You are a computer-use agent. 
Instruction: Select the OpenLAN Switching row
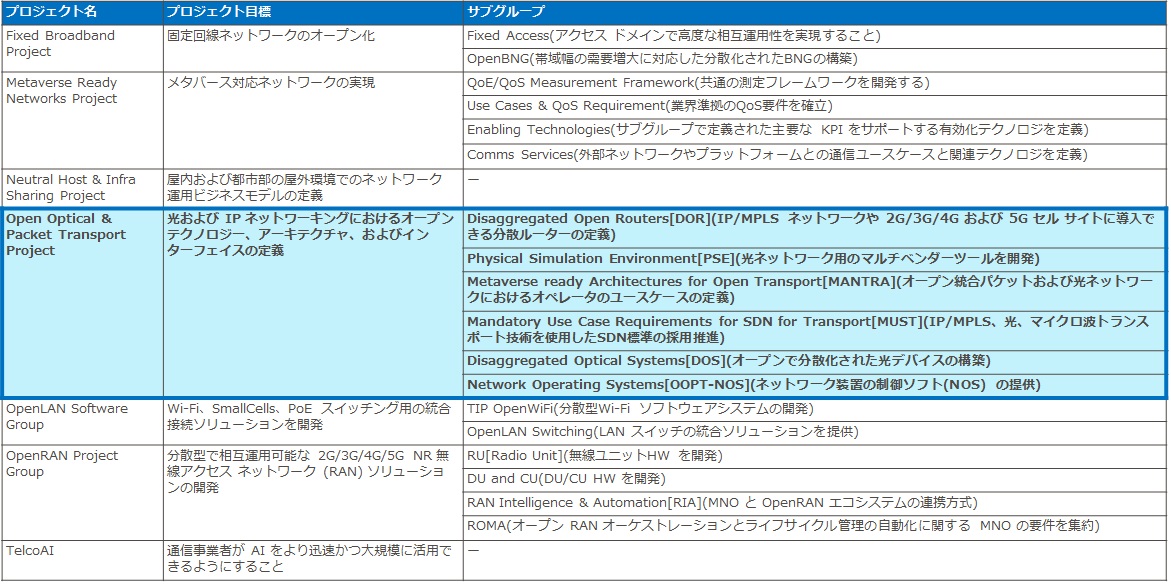pyautogui.click(x=816, y=433)
